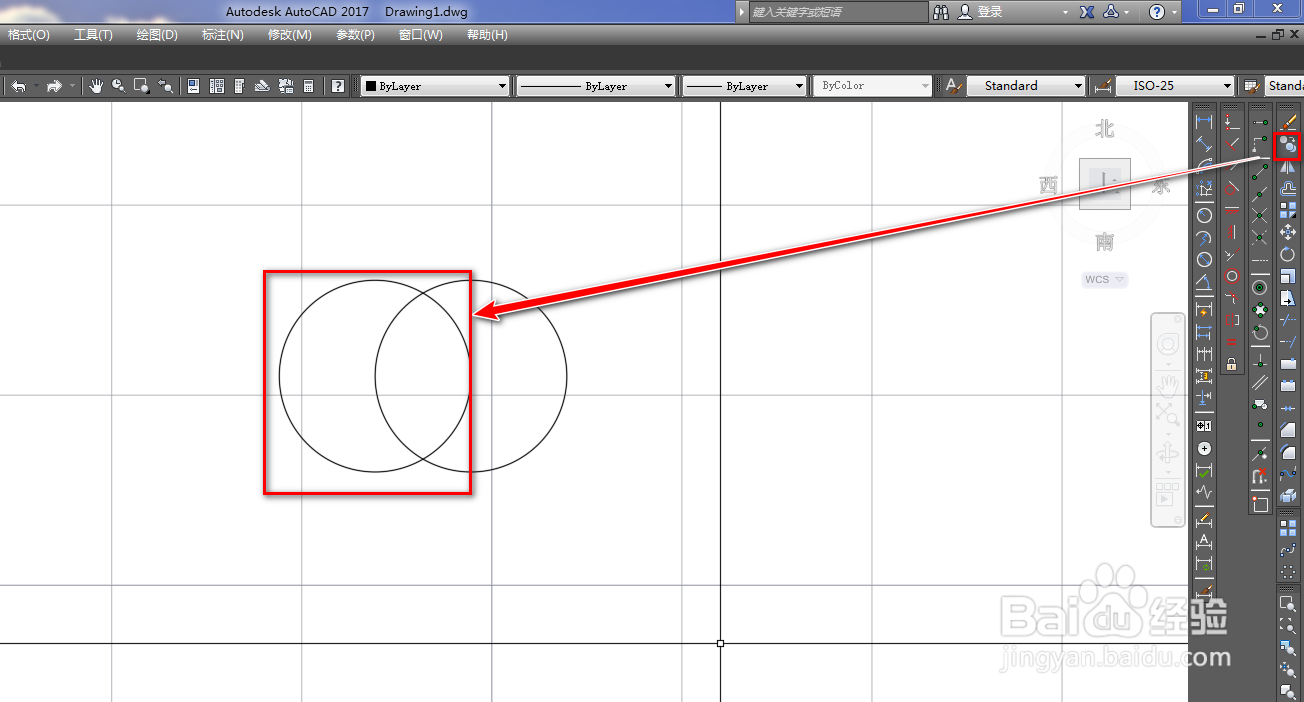This screenshot has height=702, width=1304.
Task: Select the Trim tool
Action: pyautogui.click(x=1288, y=320)
